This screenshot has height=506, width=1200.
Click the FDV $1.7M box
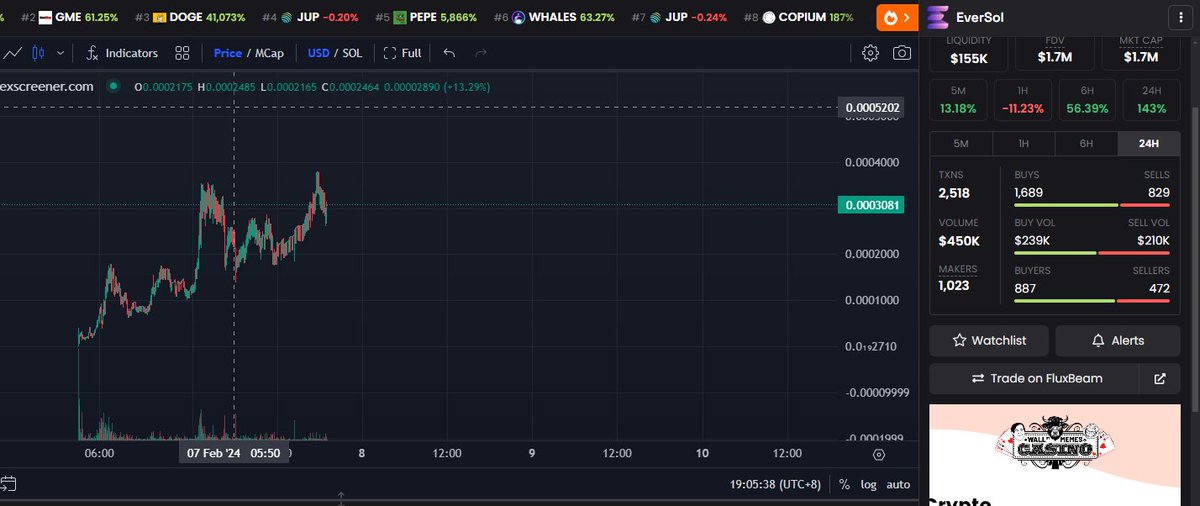1055,52
